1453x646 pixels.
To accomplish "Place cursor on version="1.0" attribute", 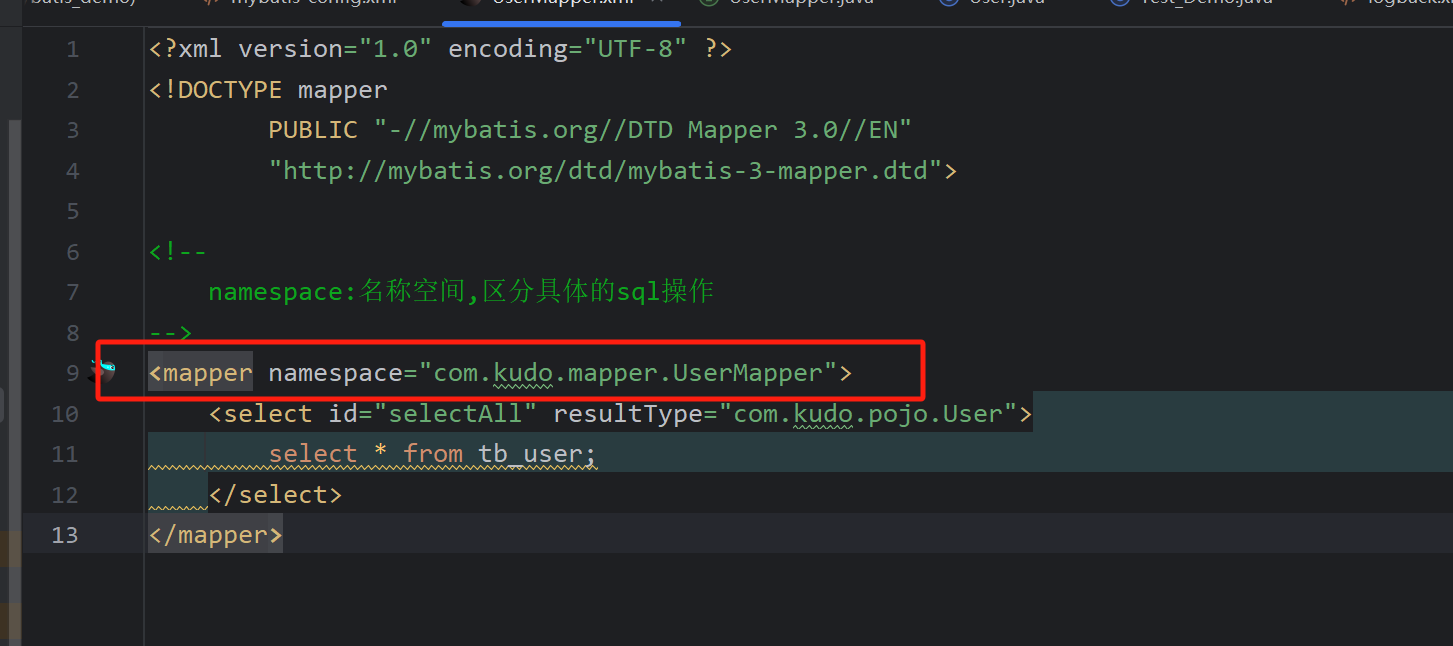I will click(335, 50).
